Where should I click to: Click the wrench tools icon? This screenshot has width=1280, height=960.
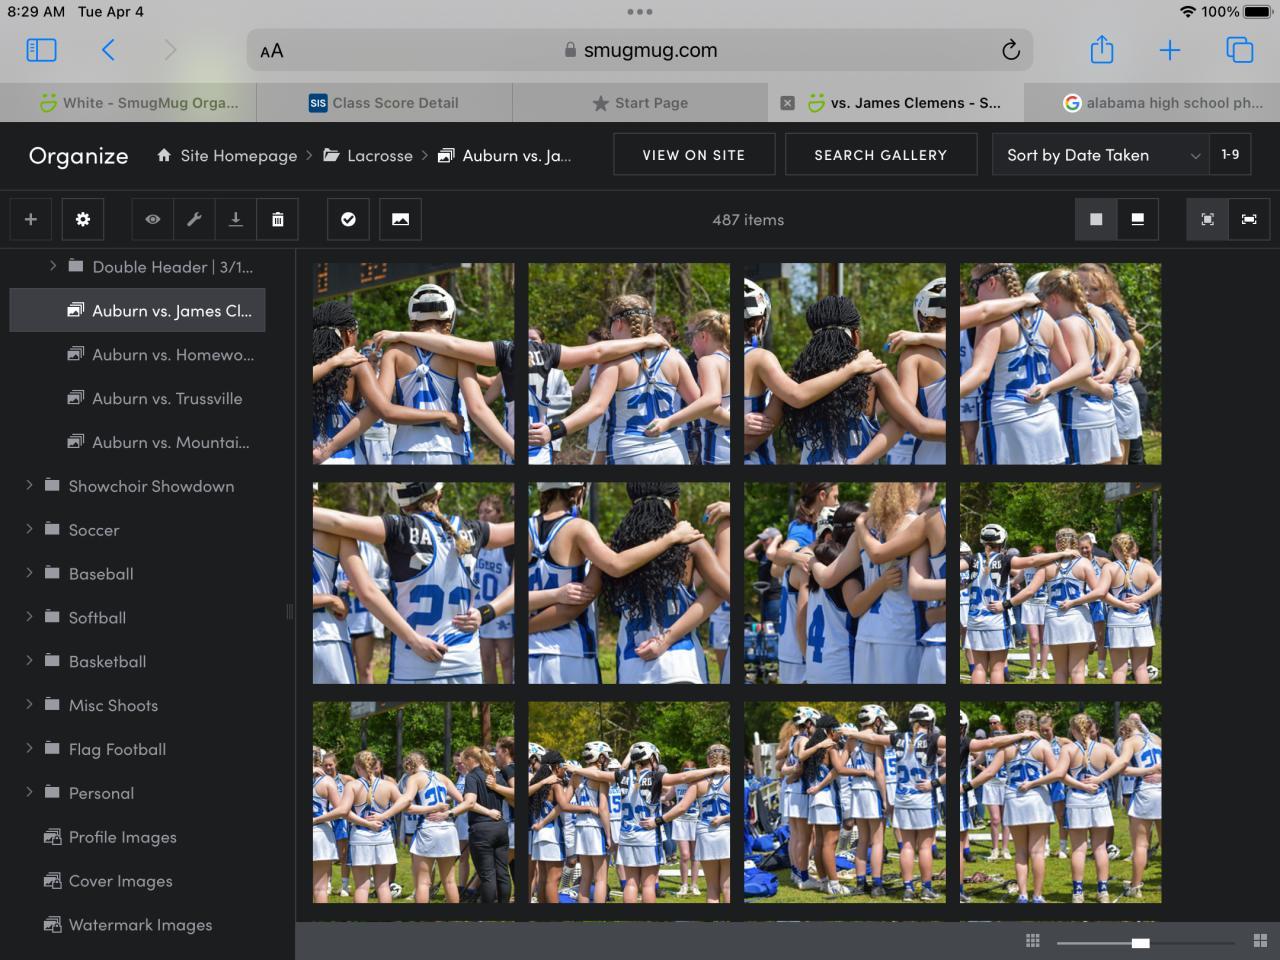tap(194, 220)
